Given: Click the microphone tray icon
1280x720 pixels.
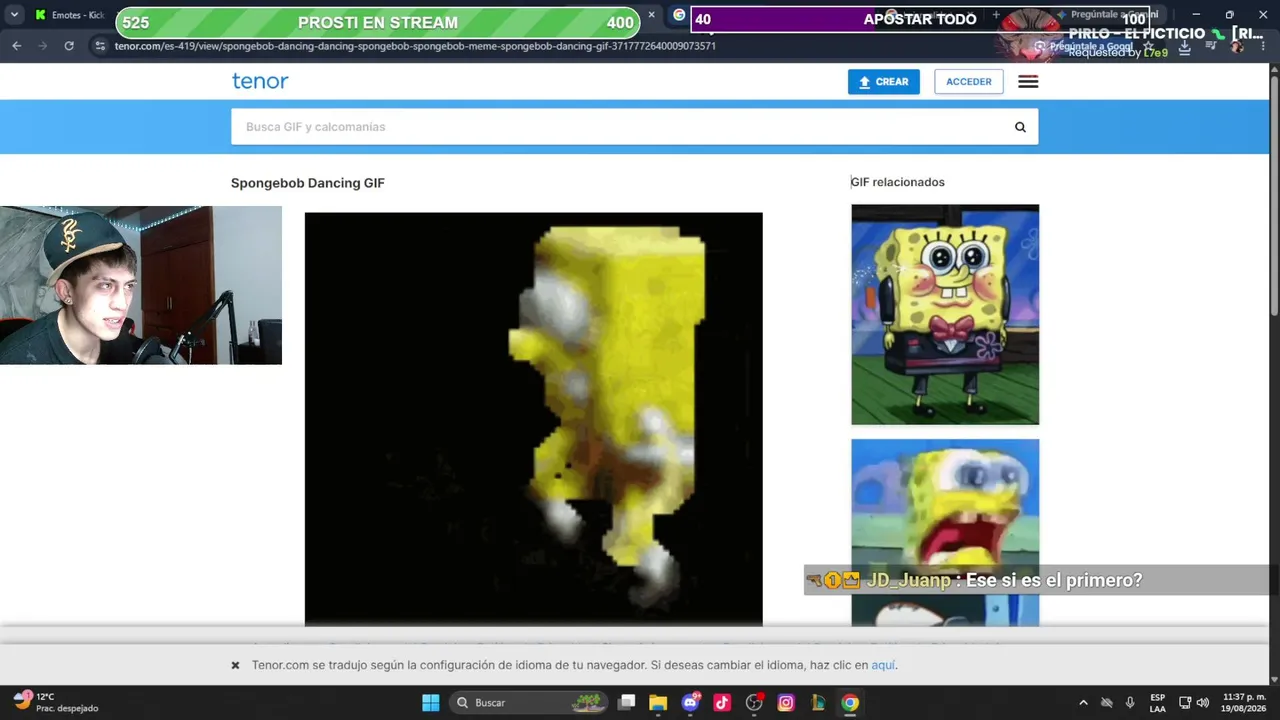Looking at the screenshot, I should [x=1130, y=703].
